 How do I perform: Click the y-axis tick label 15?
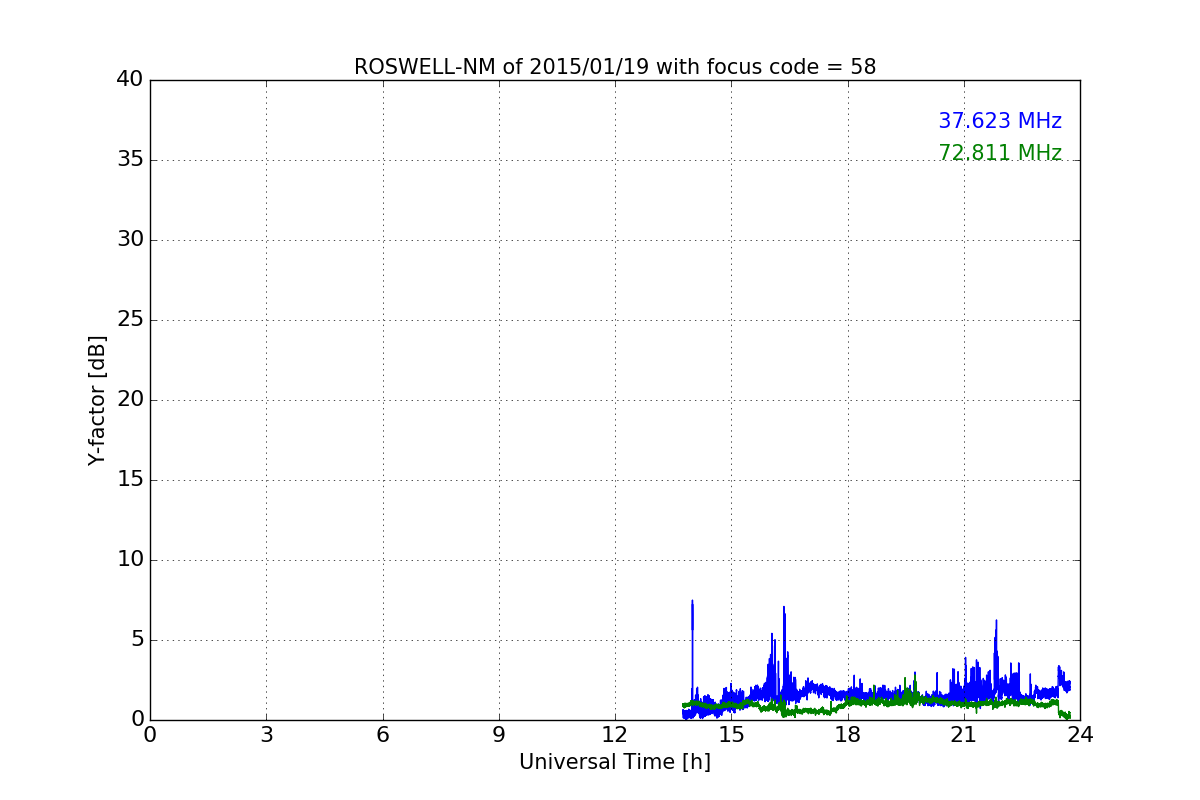[130, 480]
